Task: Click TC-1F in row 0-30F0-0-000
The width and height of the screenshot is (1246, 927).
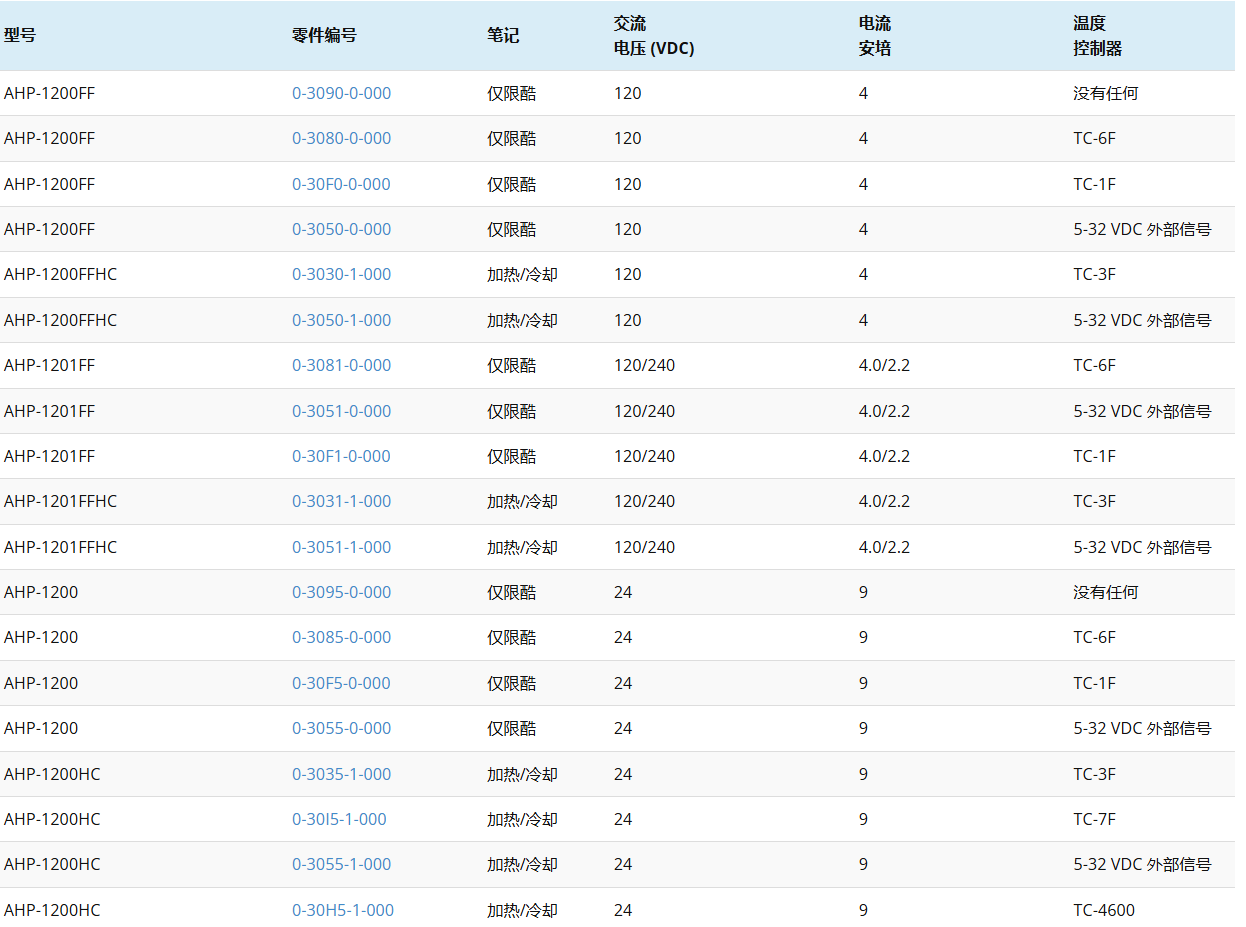Action: [1095, 184]
